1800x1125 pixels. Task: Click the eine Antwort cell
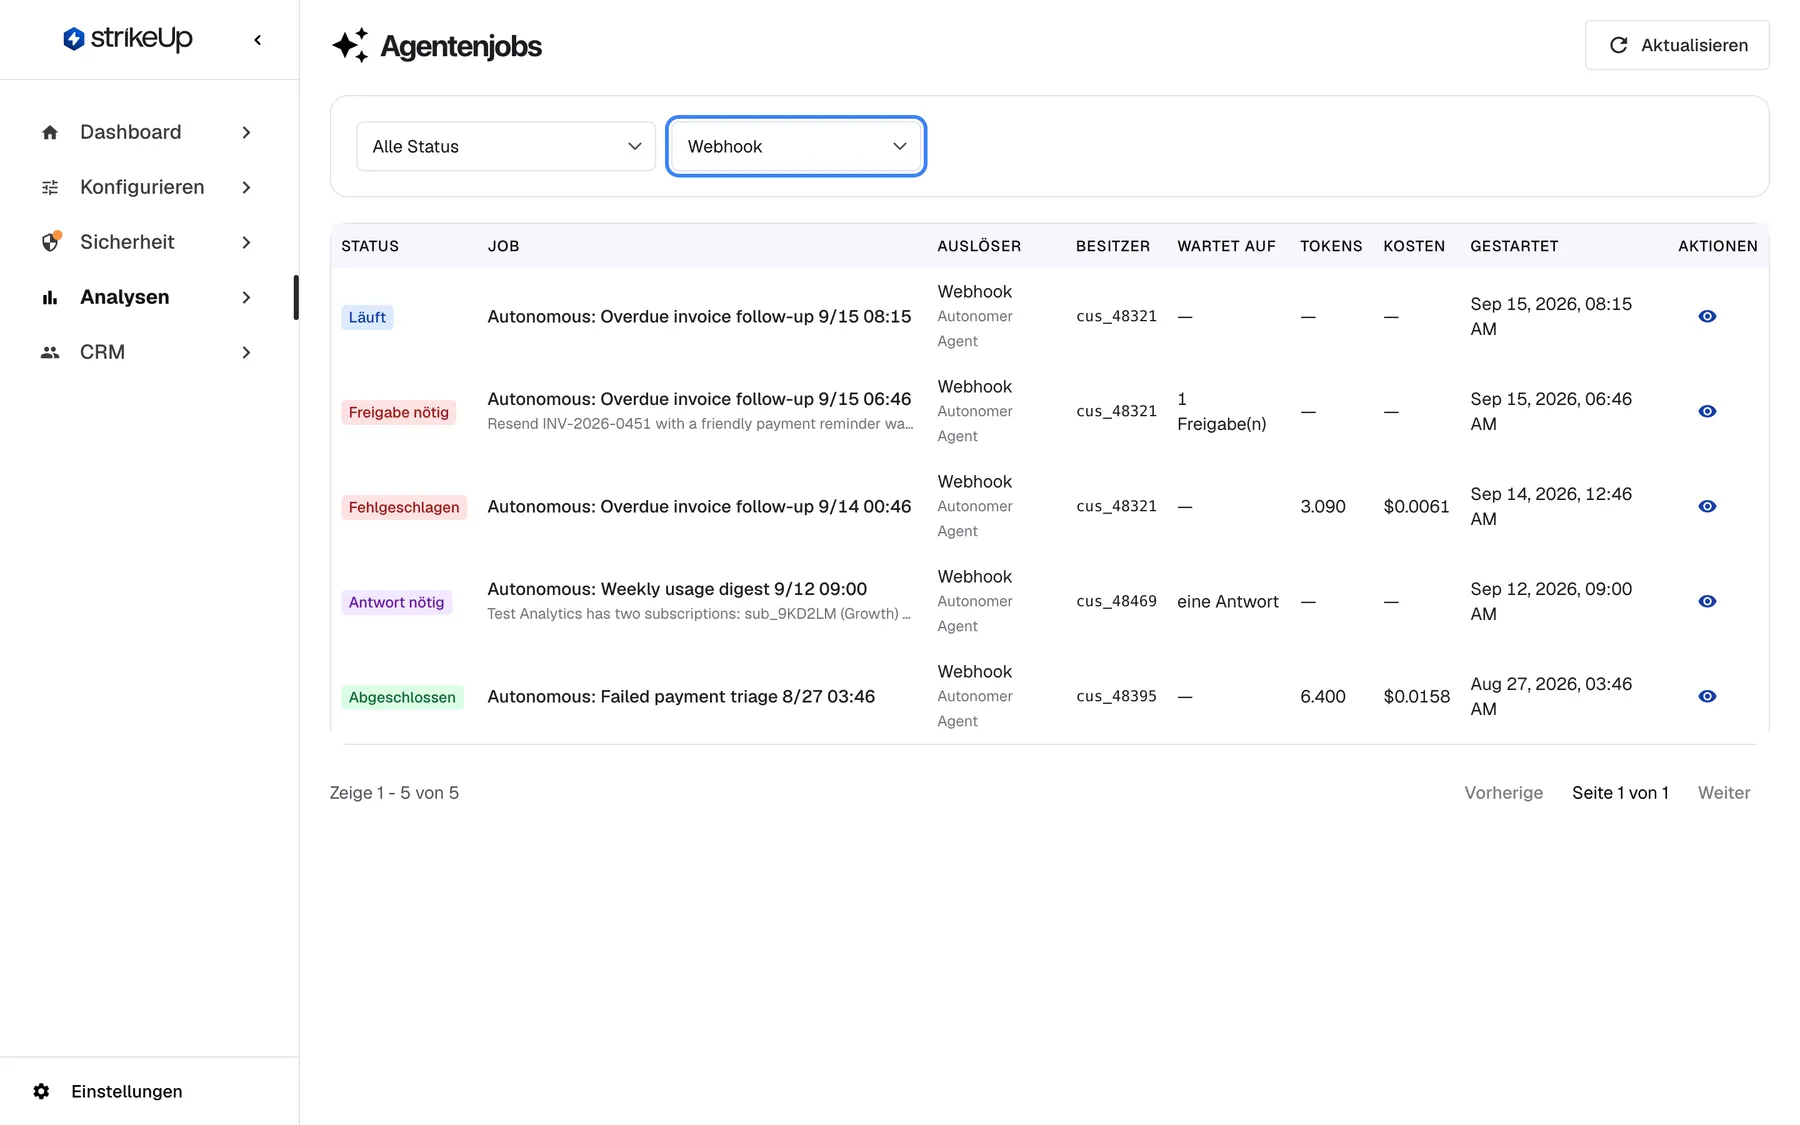[1228, 601]
